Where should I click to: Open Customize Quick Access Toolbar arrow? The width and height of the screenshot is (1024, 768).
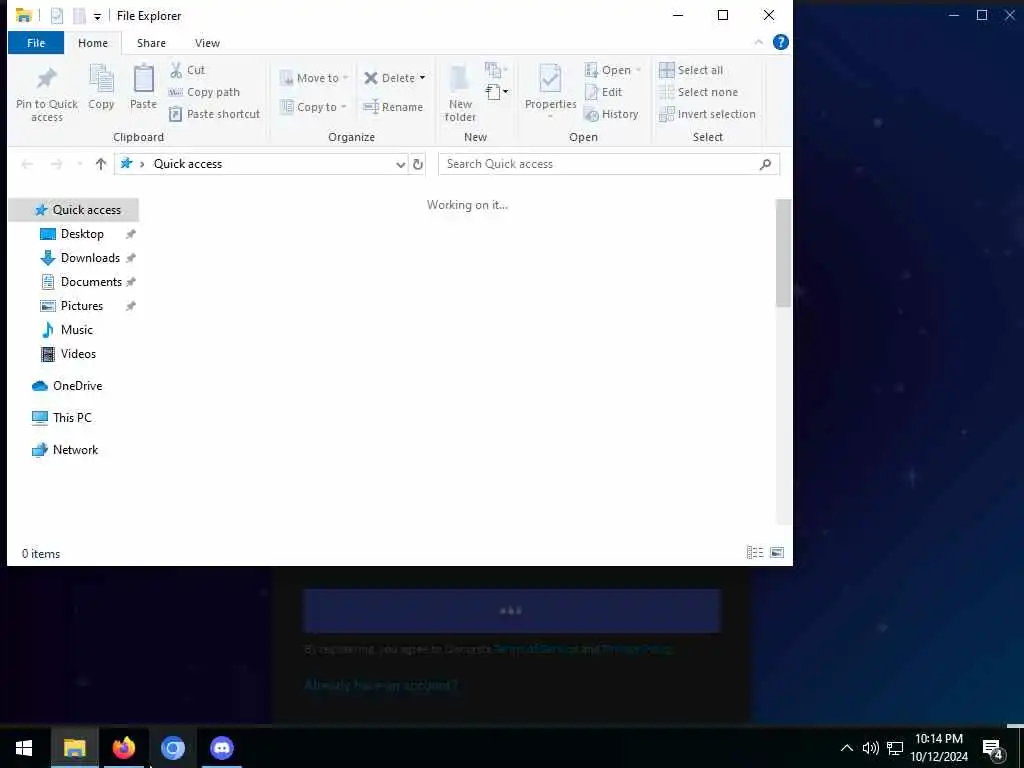coord(97,16)
